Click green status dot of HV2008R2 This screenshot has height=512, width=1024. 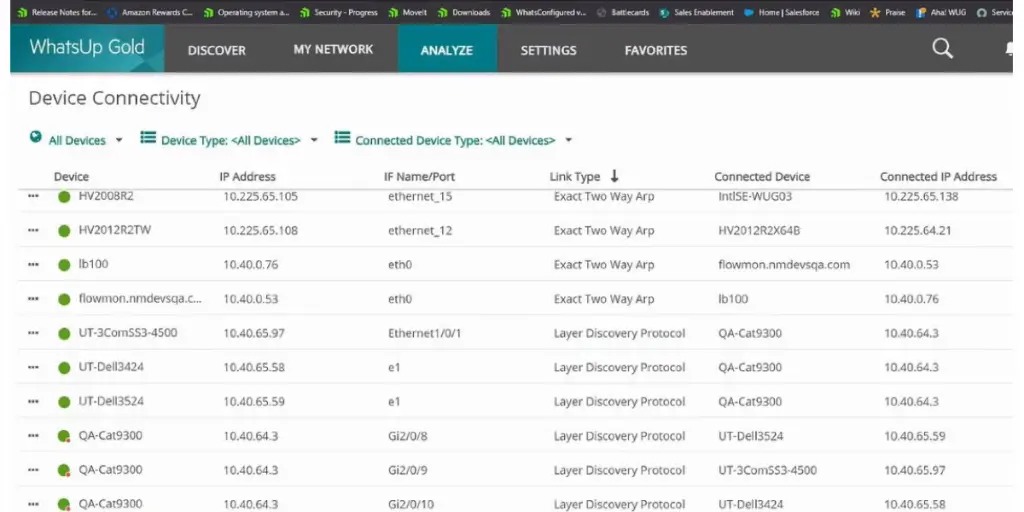click(x=64, y=197)
